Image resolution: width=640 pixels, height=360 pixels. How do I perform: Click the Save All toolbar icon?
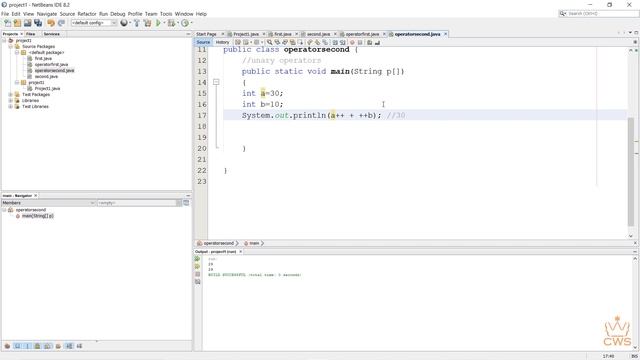(38, 23)
